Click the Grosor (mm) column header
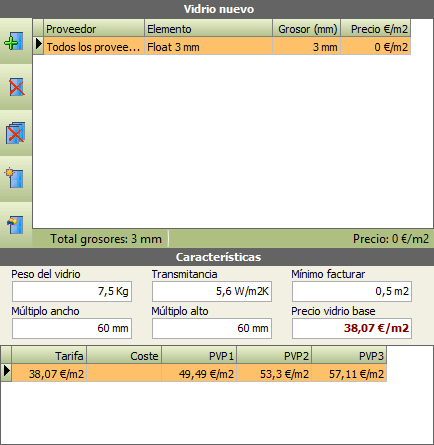Image resolution: width=434 pixels, height=445 pixels. (307, 28)
